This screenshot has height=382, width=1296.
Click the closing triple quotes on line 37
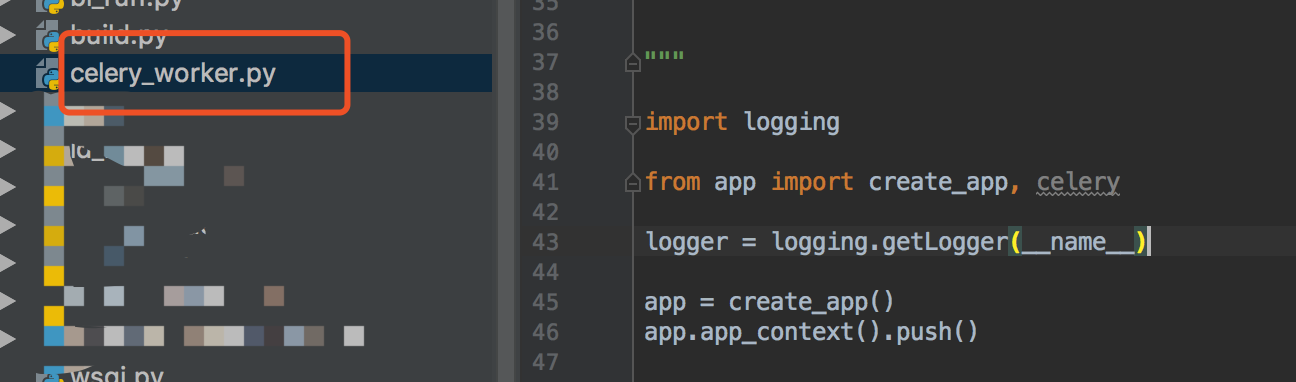tap(664, 56)
